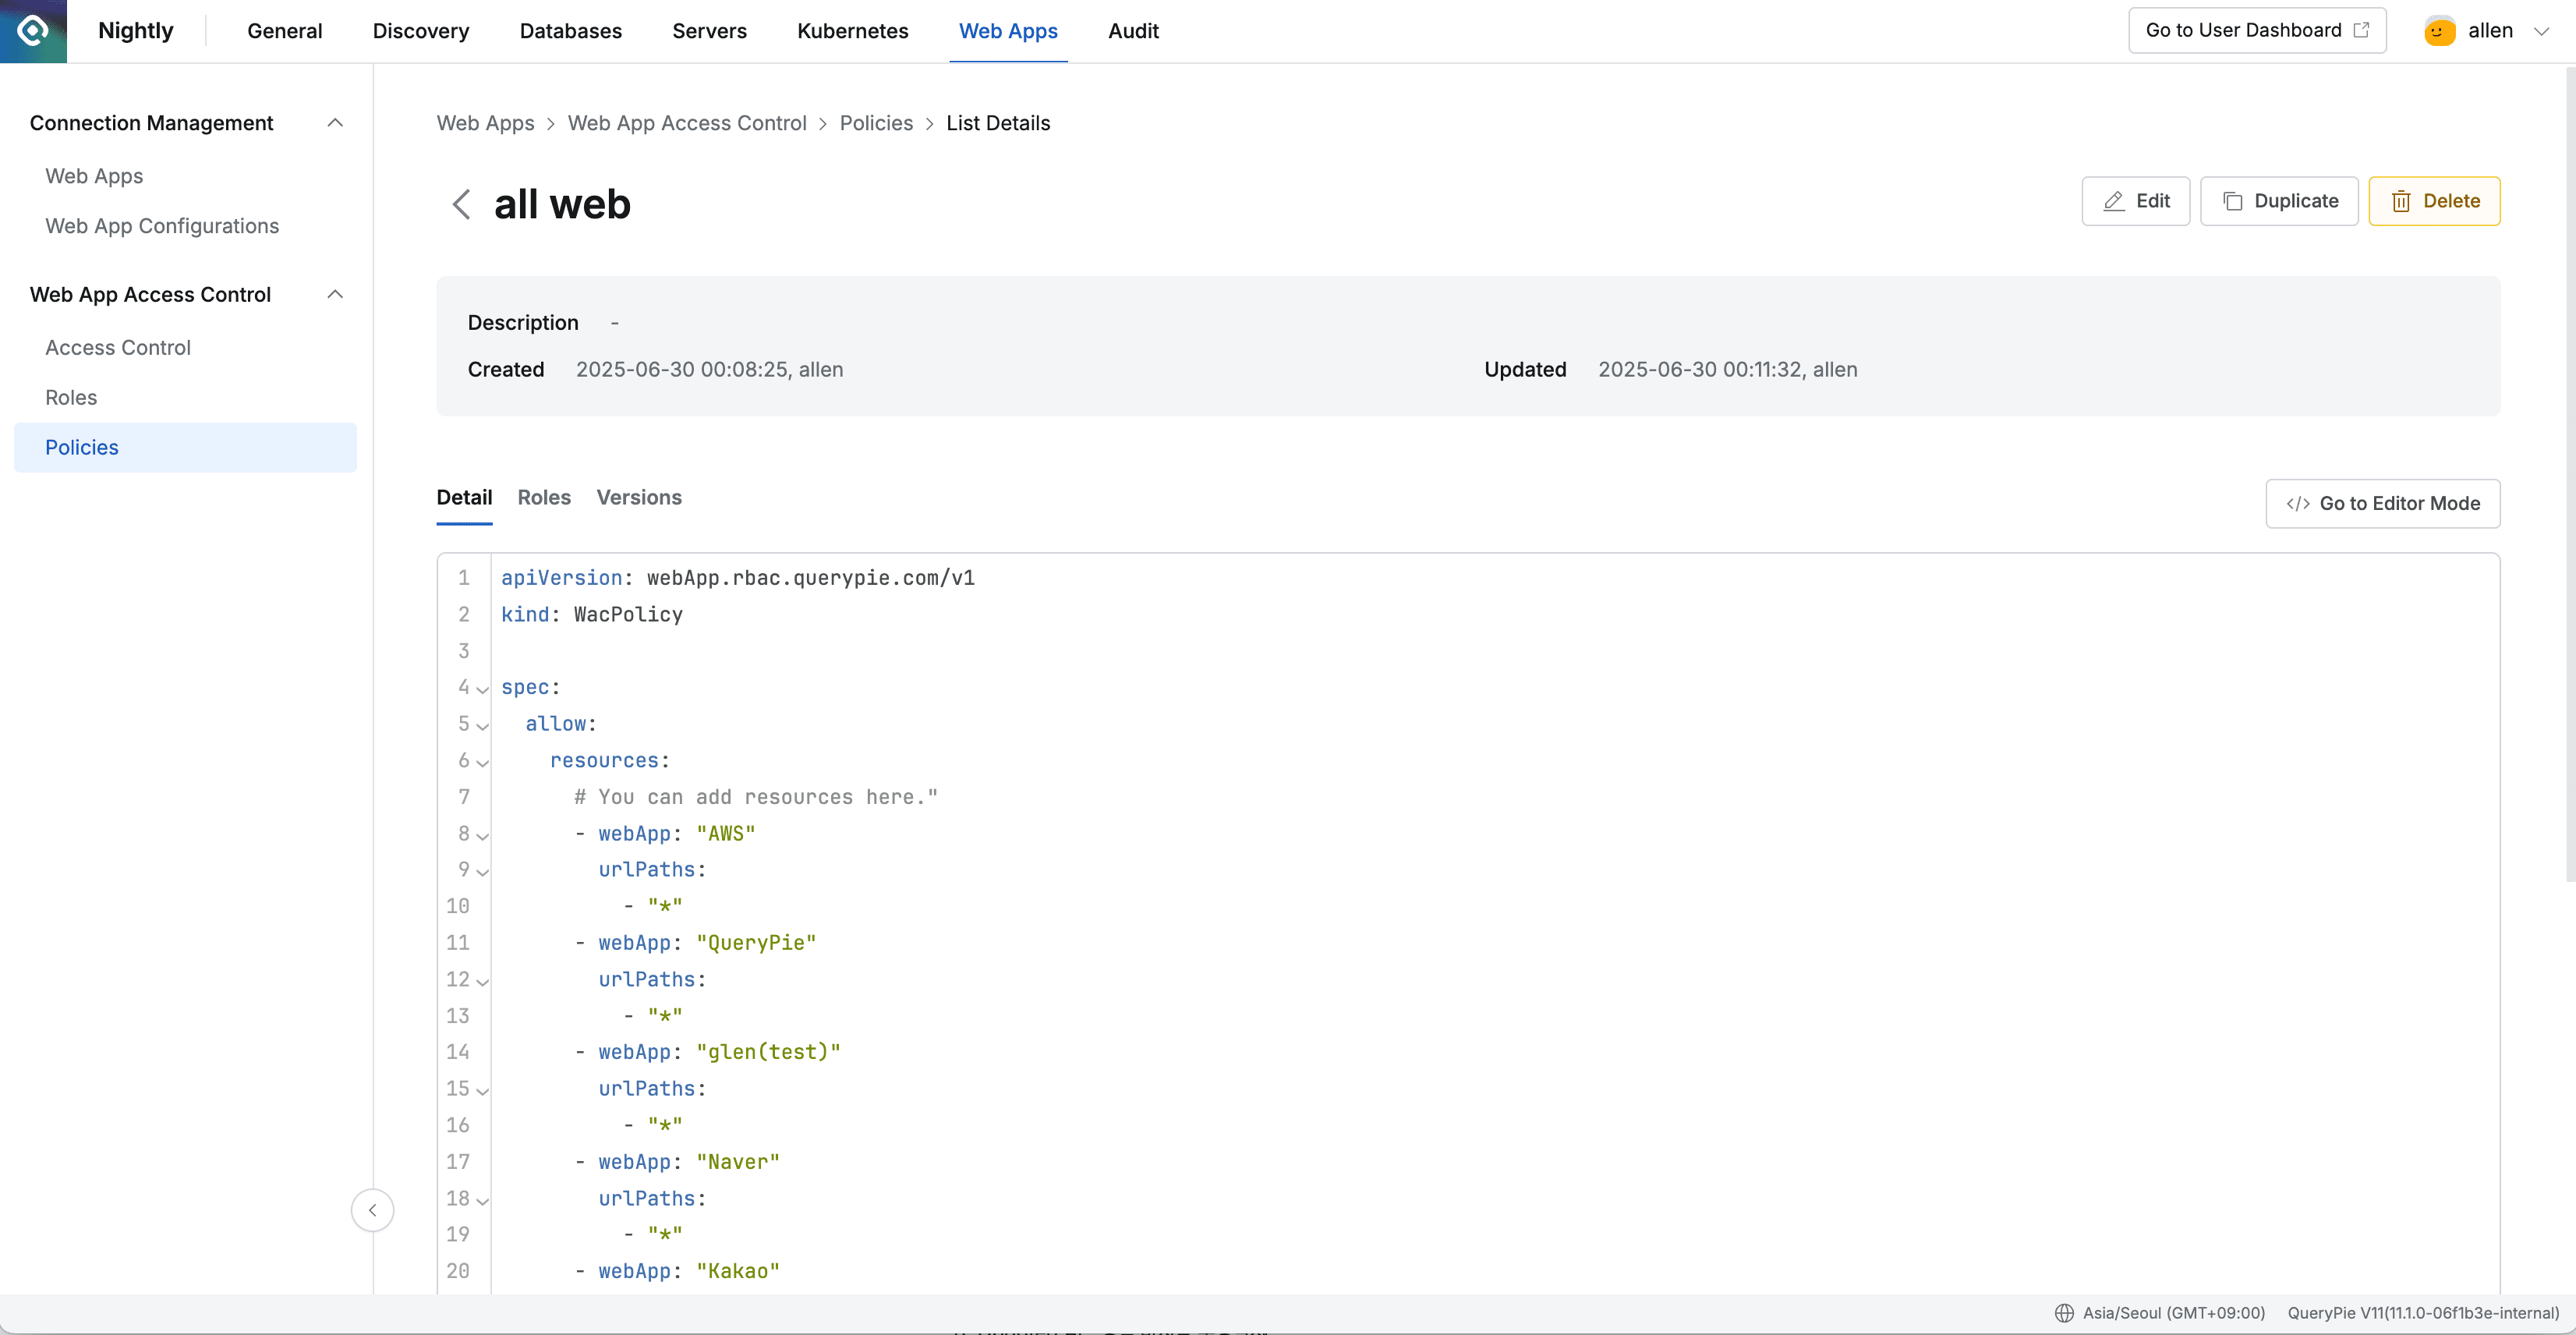Image resolution: width=2576 pixels, height=1335 pixels.
Task: Switch to the Roles tab
Action: (x=544, y=497)
